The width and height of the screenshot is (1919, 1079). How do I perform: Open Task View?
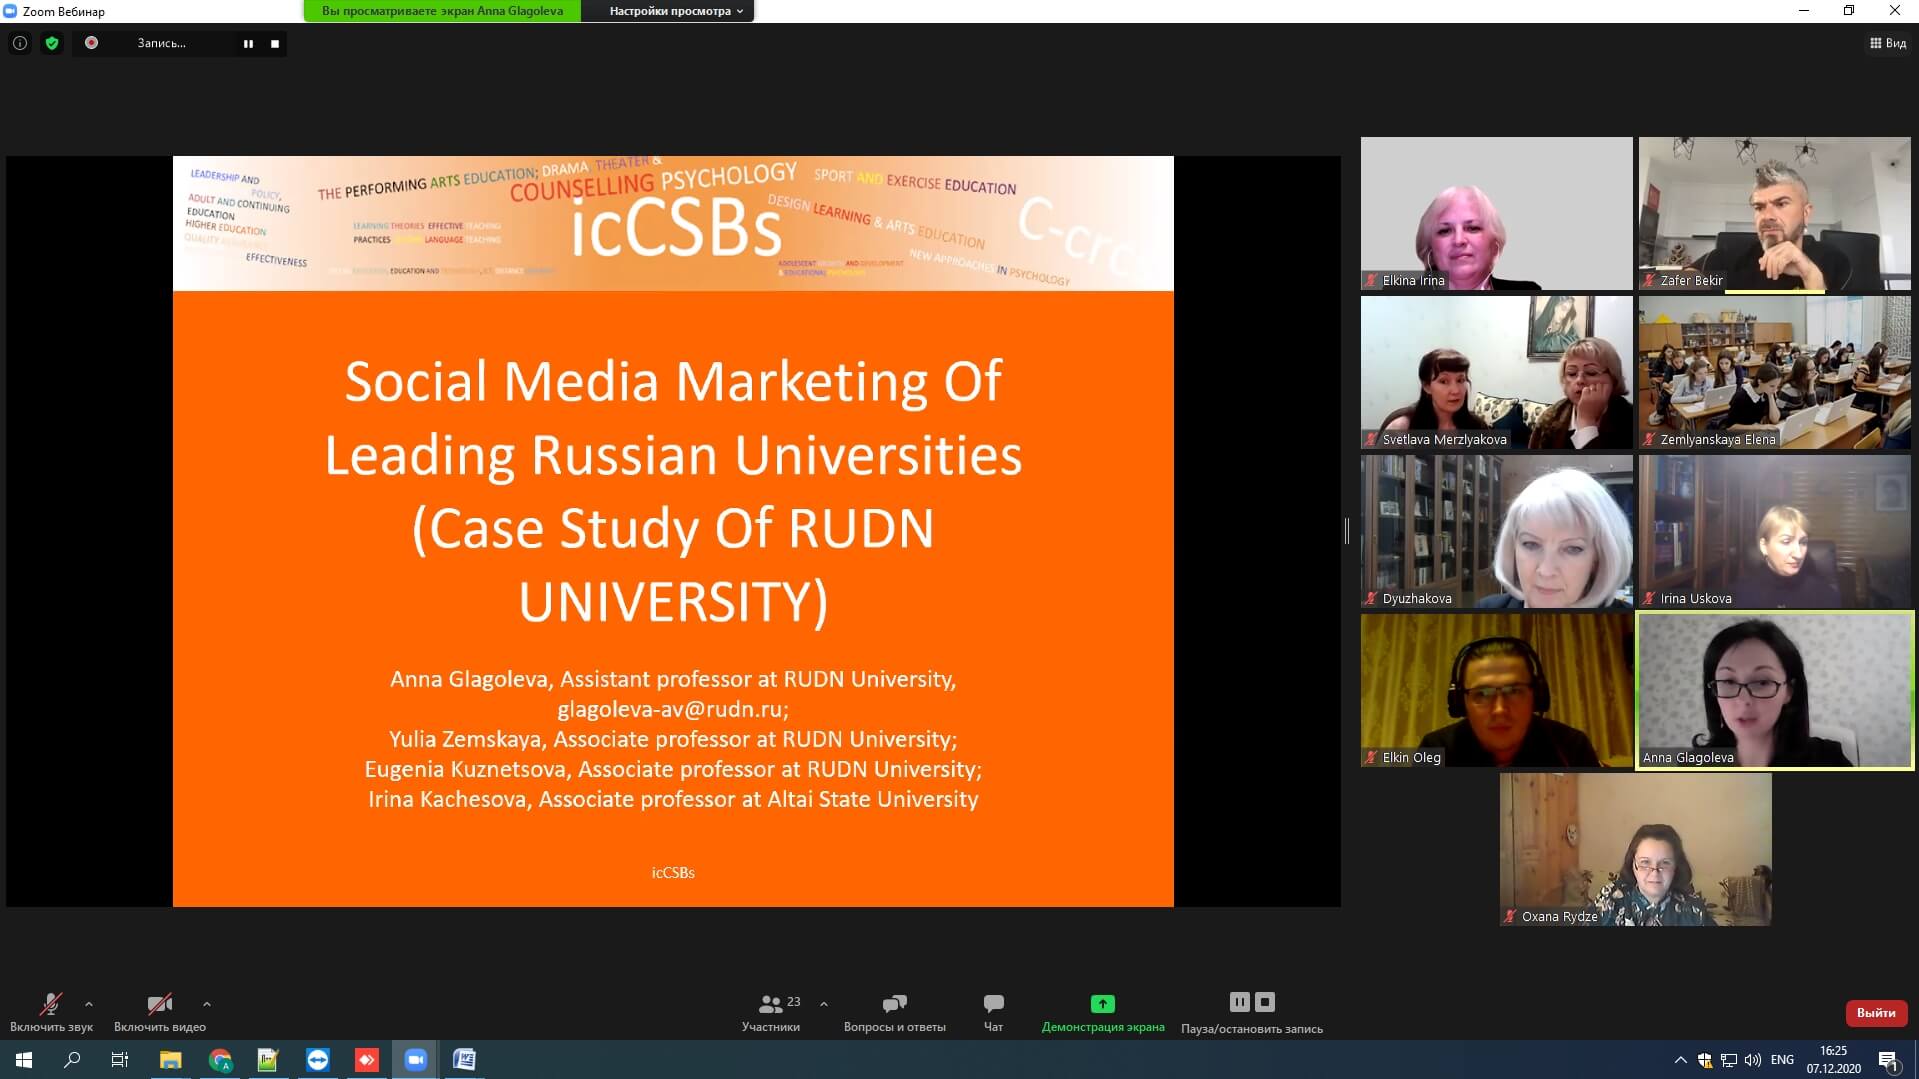pyautogui.click(x=120, y=1059)
